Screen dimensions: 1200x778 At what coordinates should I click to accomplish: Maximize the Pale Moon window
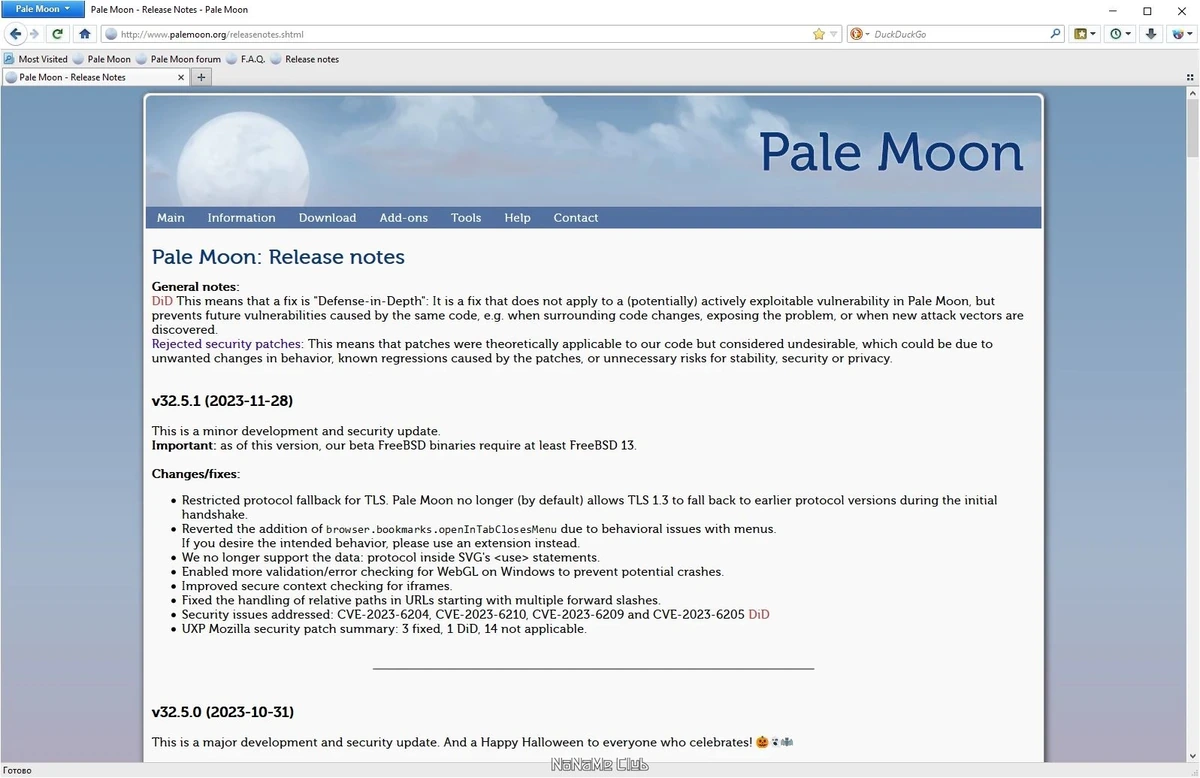point(1147,10)
